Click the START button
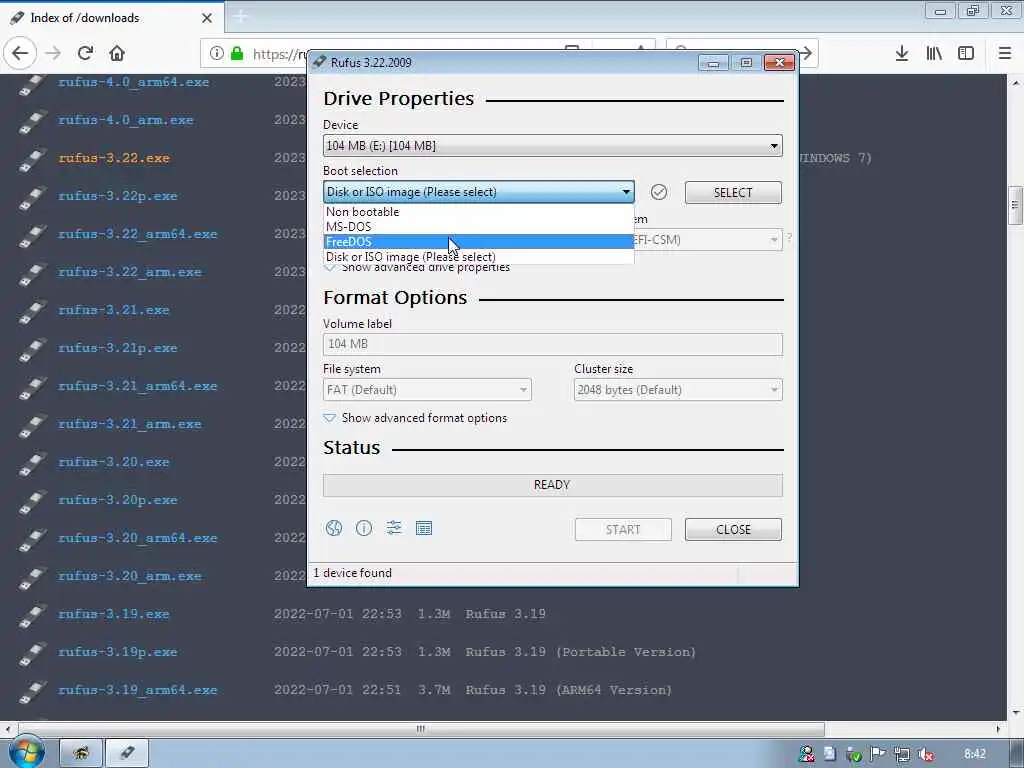Screen dimensions: 1024x768 click(x=623, y=530)
